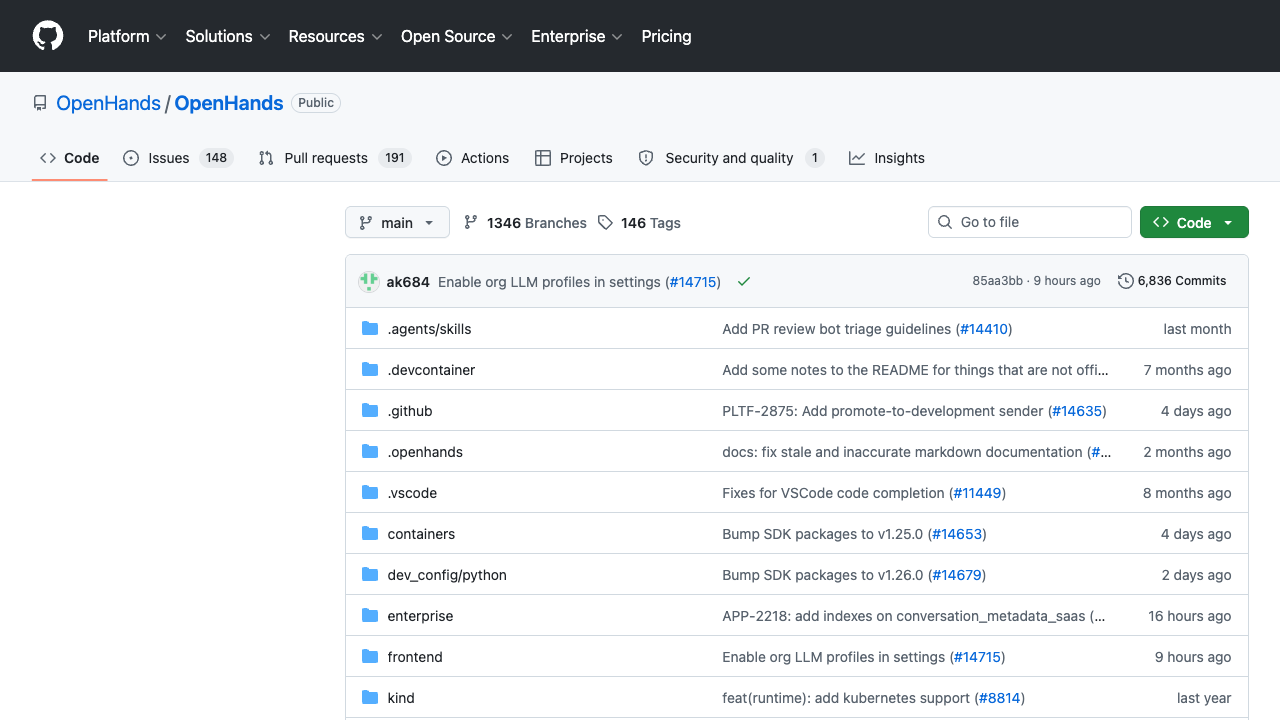Open the Enterprise navigation dropdown
This screenshot has width=1280, height=720.
tap(577, 36)
